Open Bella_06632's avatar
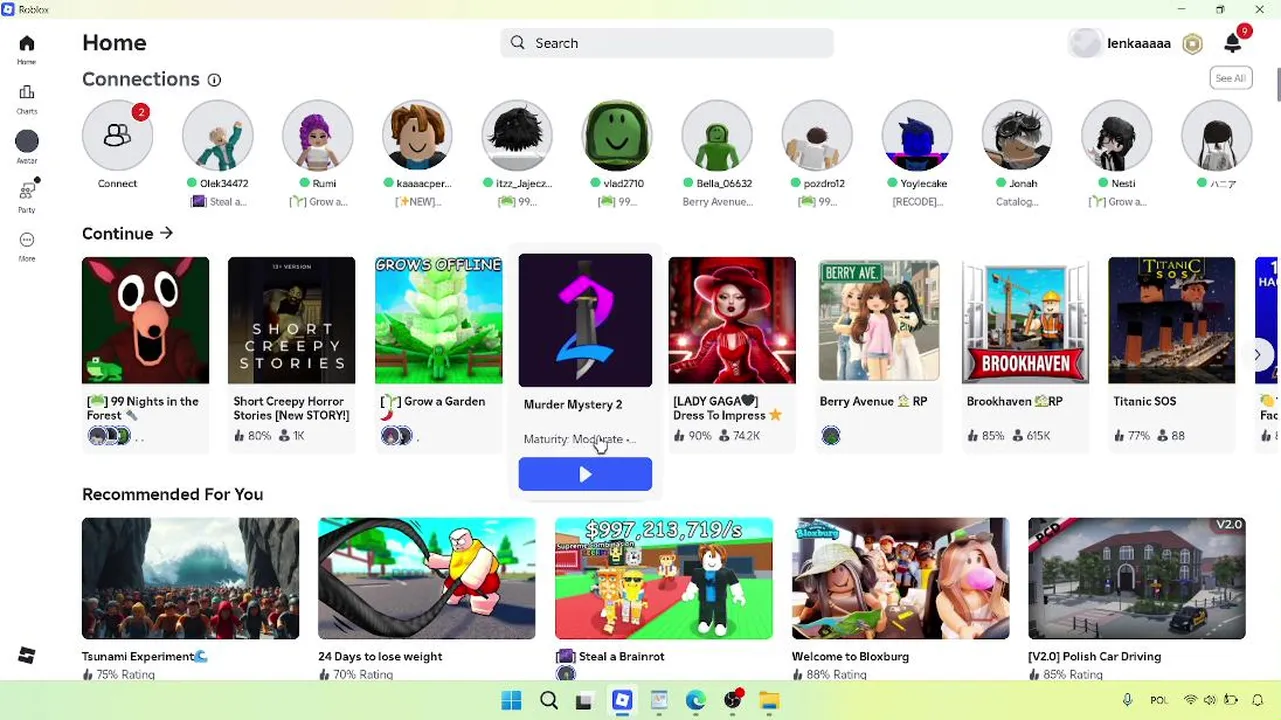 coord(717,136)
